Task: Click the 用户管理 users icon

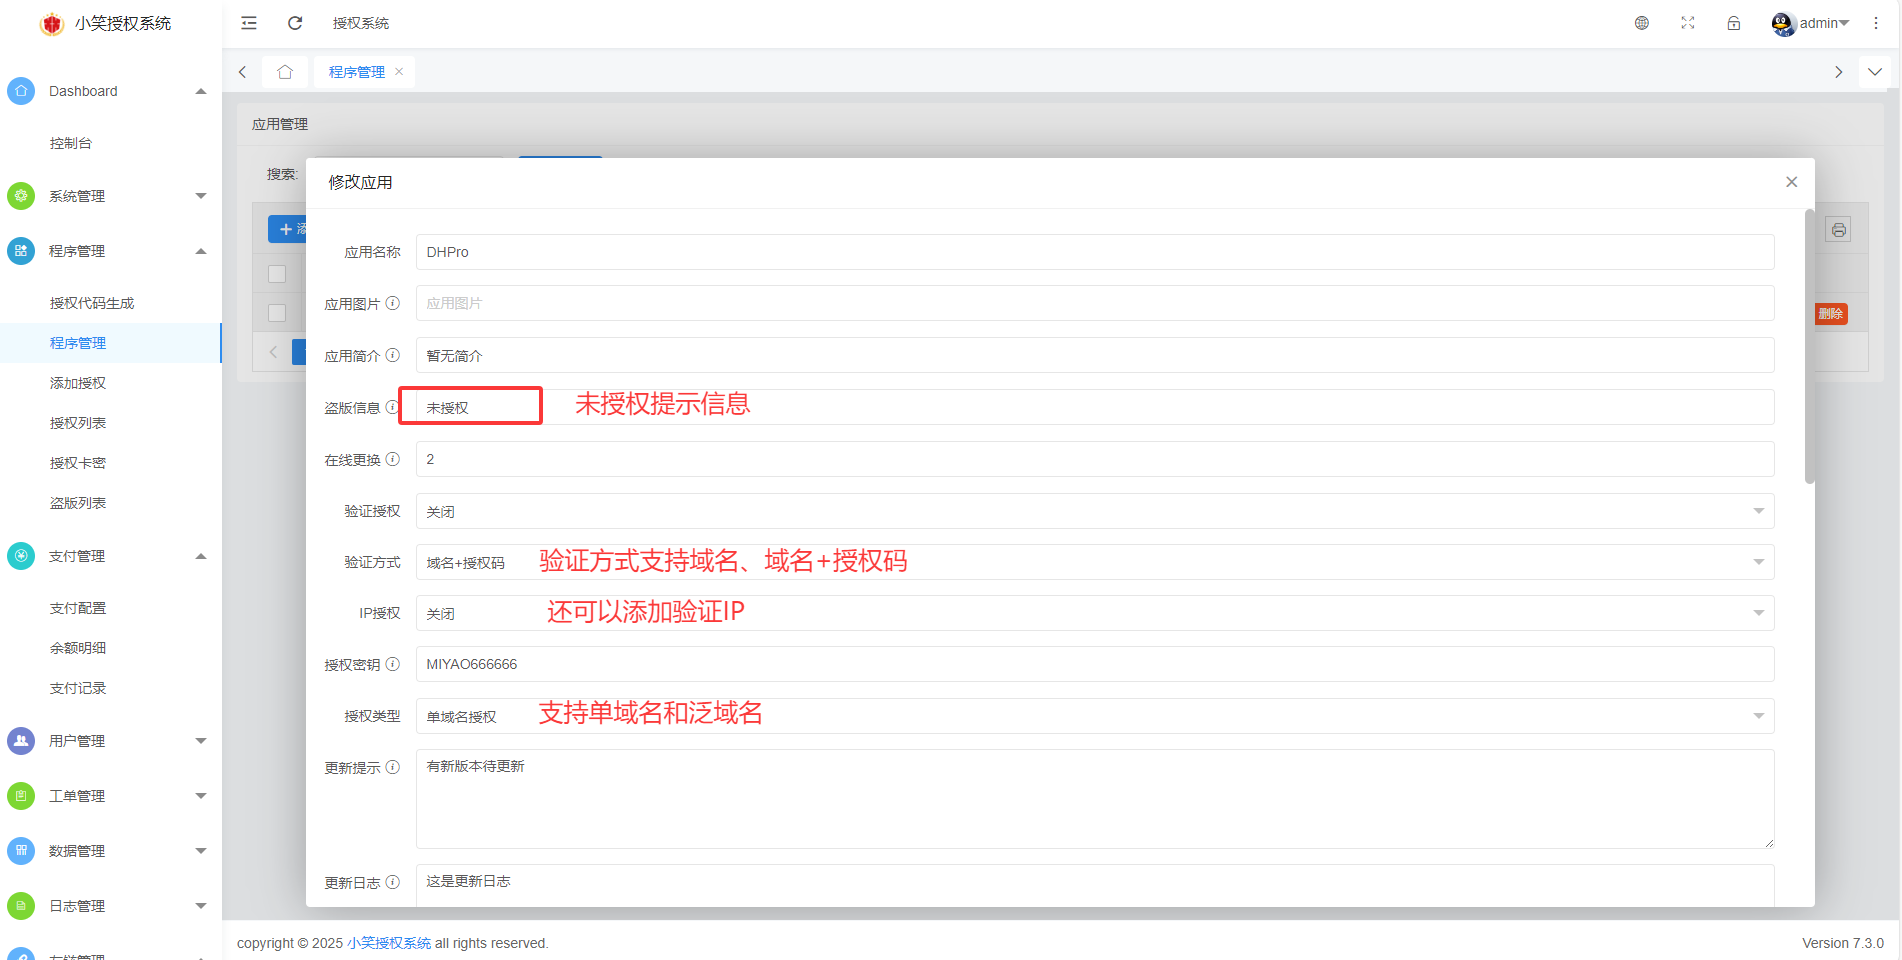Action: point(20,741)
